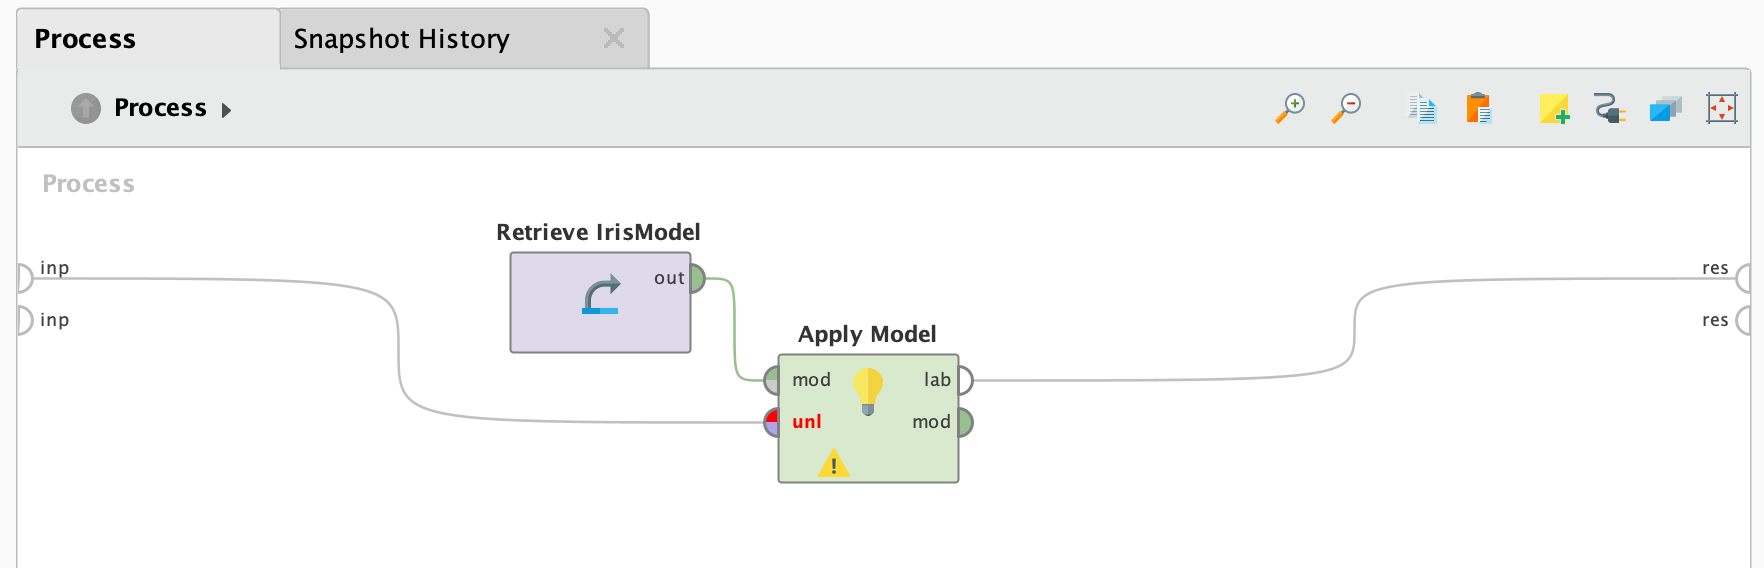Switch to the Snapshot History tab
Screen dimensions: 1764x568
click(402, 39)
